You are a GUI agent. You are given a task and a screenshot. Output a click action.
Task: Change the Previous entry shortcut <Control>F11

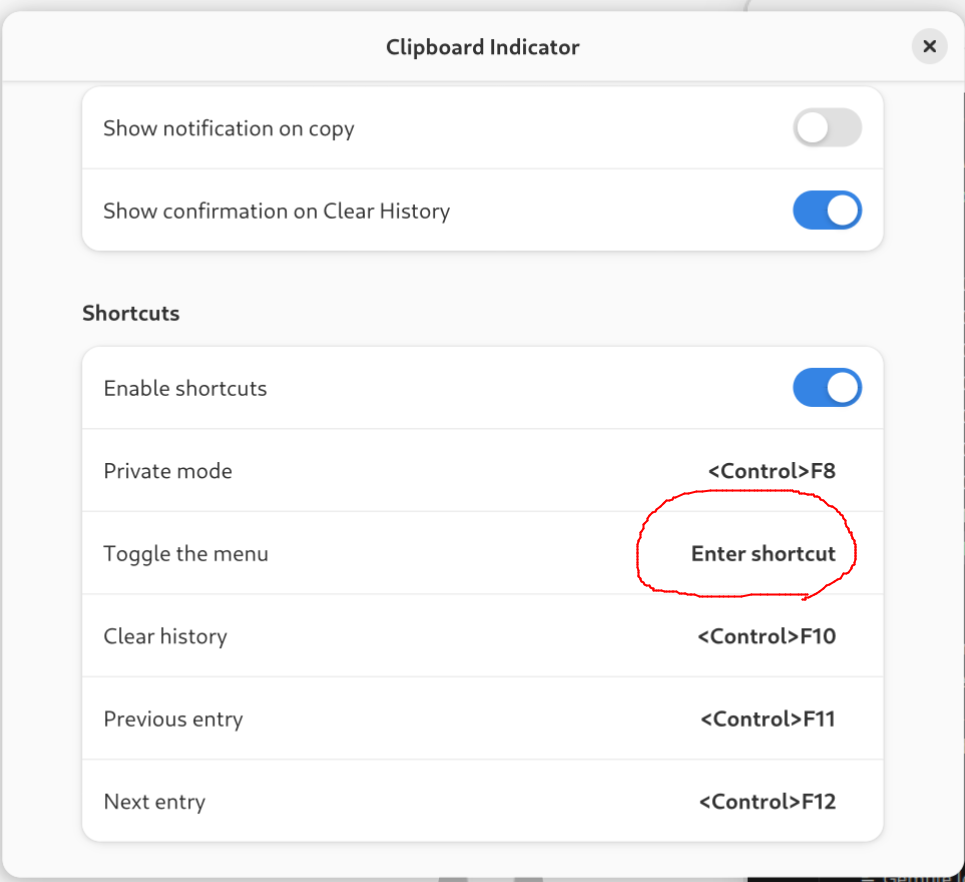[768, 719]
